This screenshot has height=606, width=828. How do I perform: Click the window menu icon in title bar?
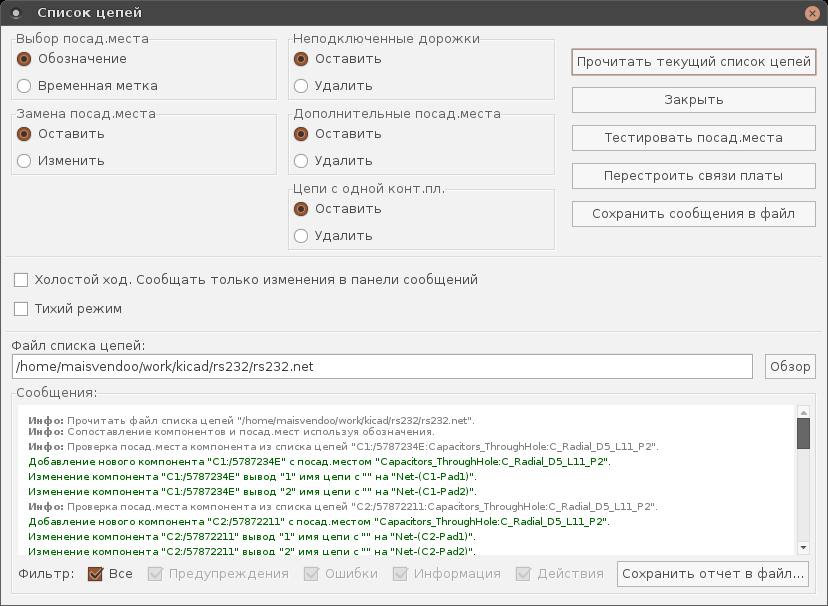coord(15,13)
